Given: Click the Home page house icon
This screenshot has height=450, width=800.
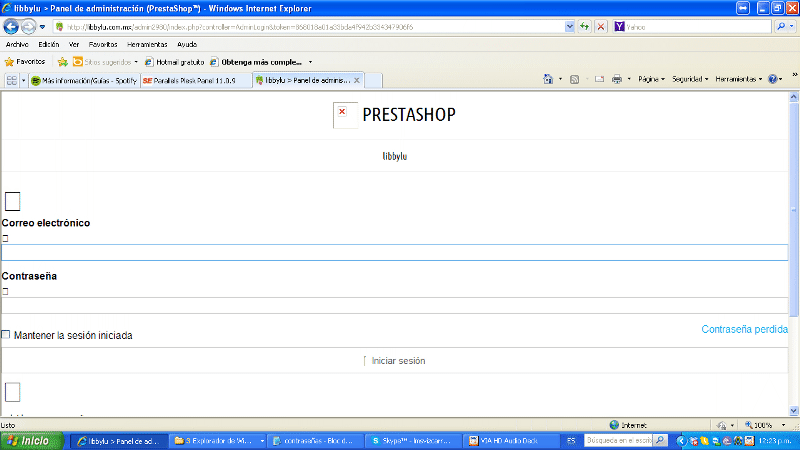Looking at the screenshot, I should 548,79.
